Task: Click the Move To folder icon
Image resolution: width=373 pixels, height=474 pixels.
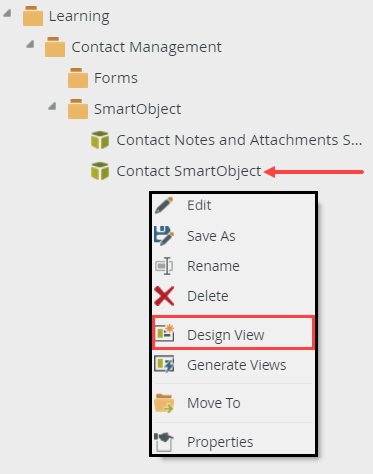Action: tap(164, 403)
